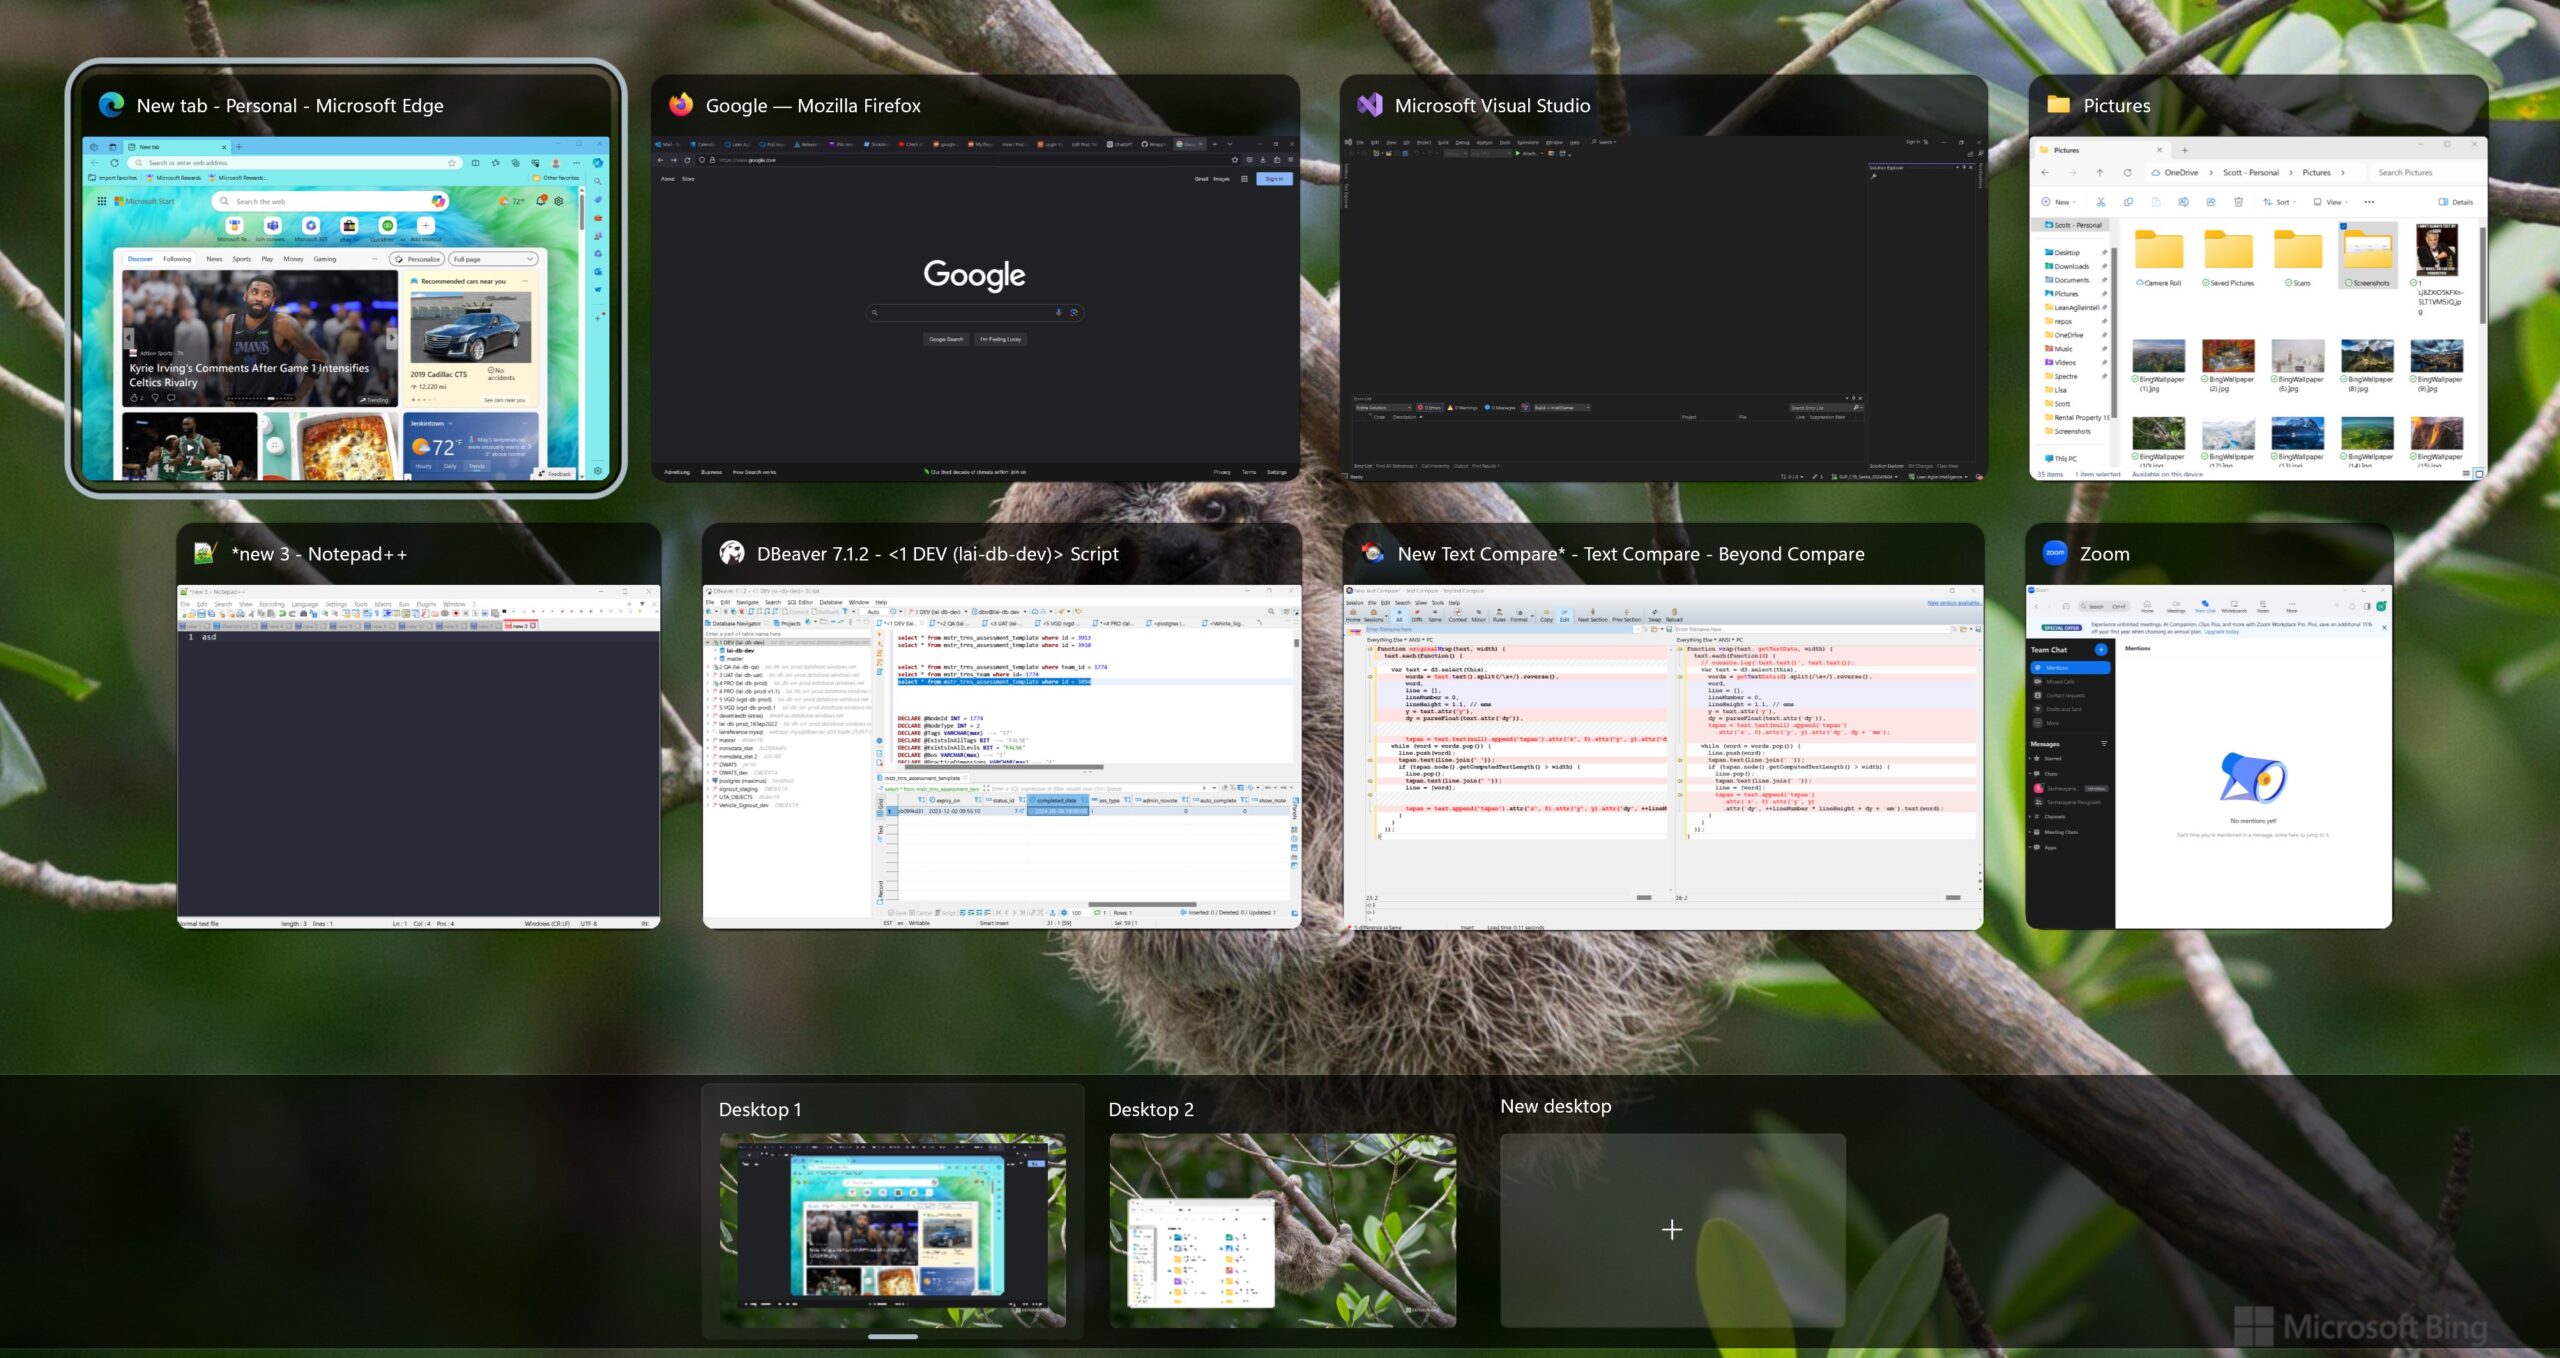The width and height of the screenshot is (2560, 1358).
Task: Switch to the Desktop 1 thumbnail
Action: coord(892,1230)
